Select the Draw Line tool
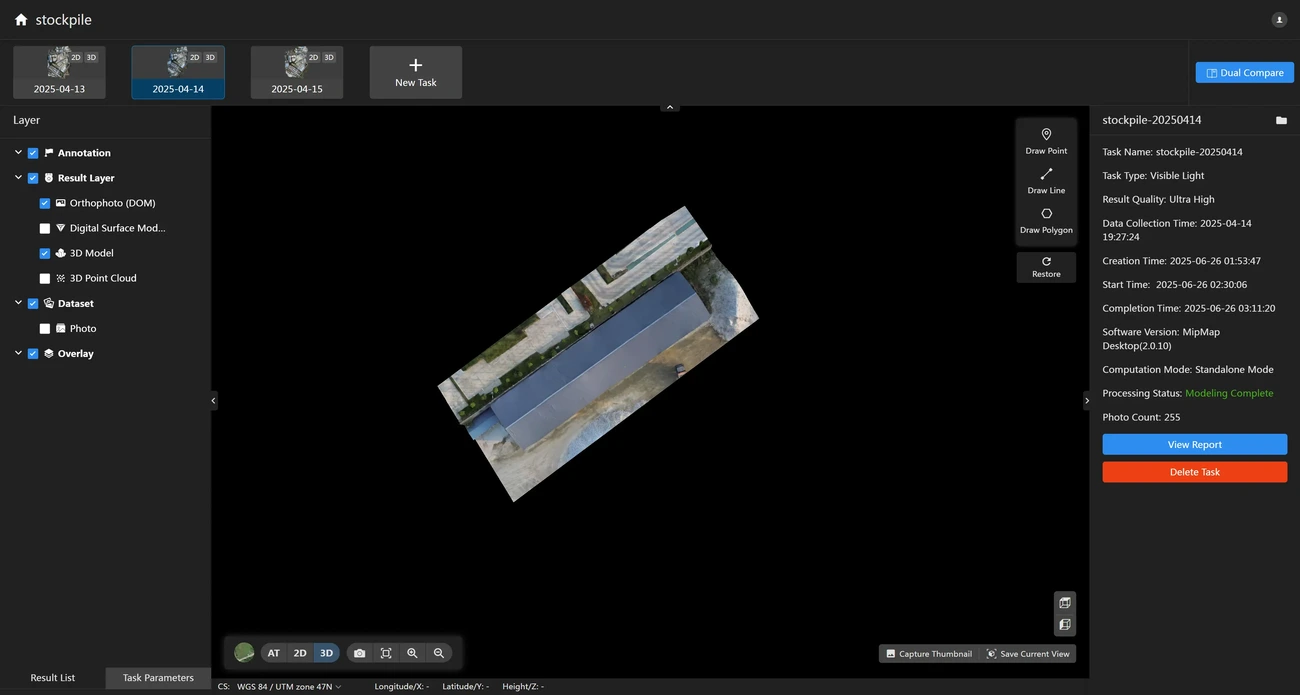1300x695 pixels. pos(1046,180)
